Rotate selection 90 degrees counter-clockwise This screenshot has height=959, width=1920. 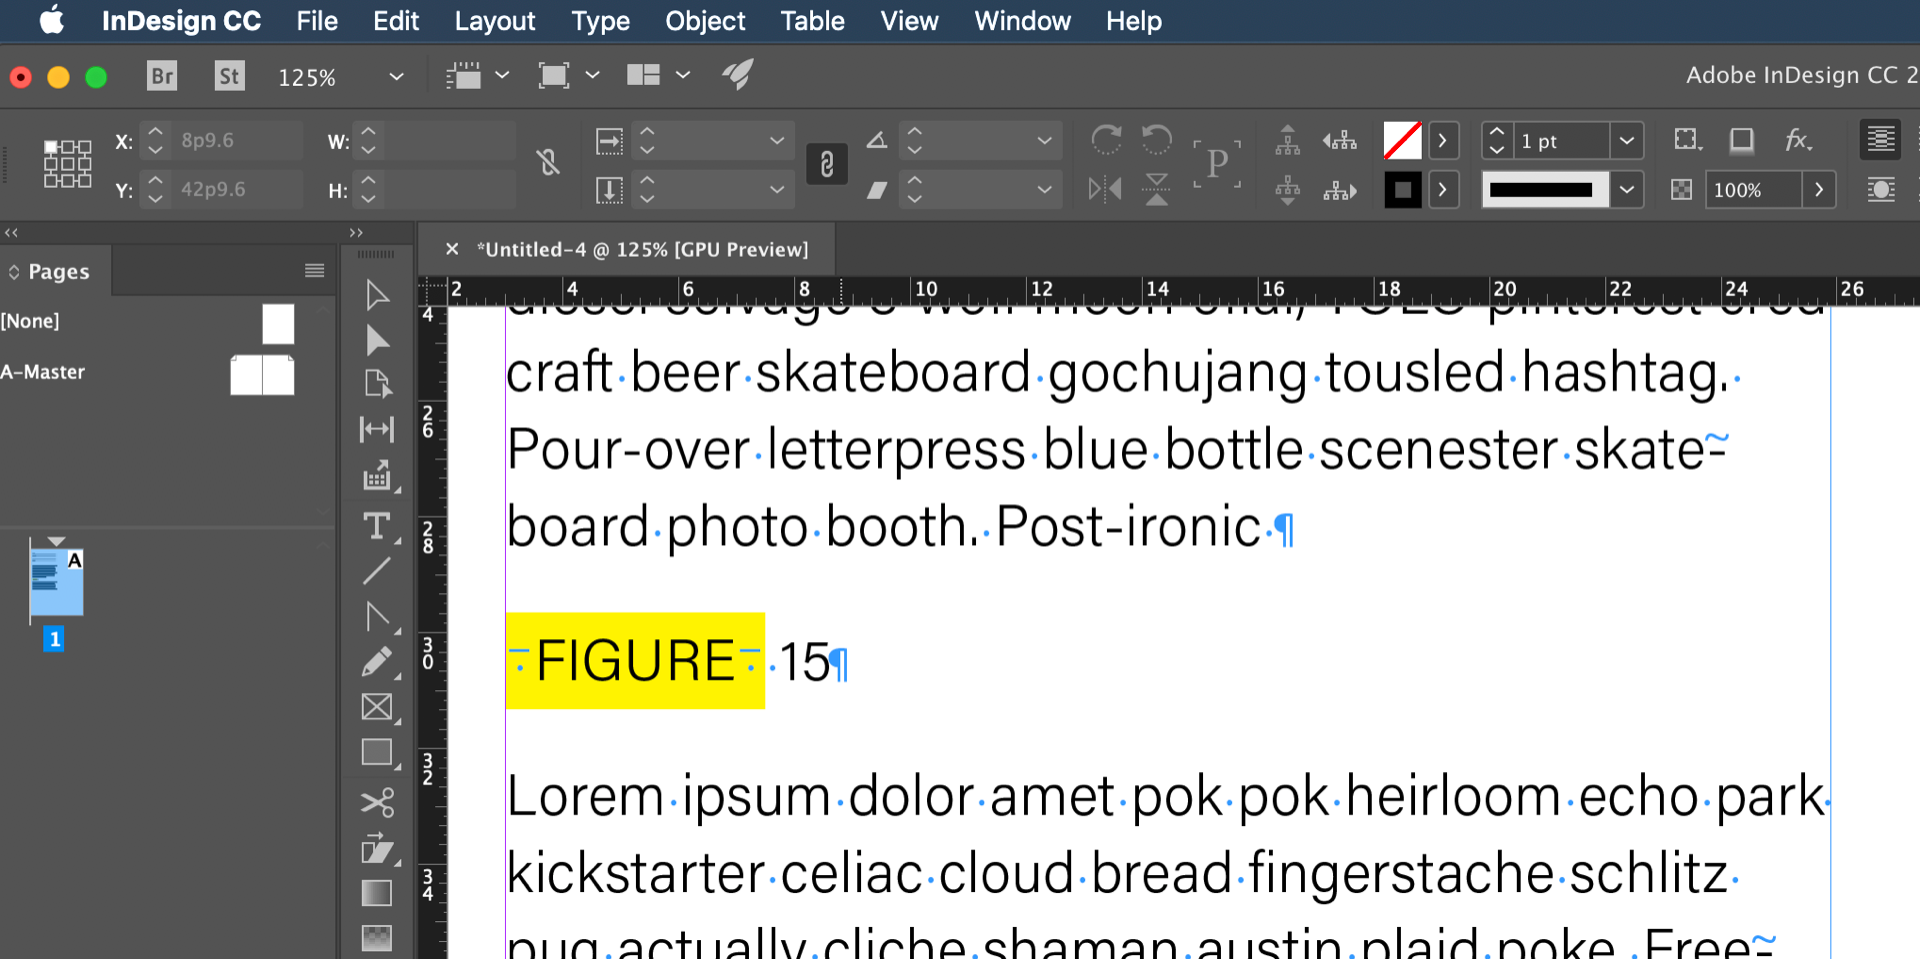pyautogui.click(x=1157, y=140)
